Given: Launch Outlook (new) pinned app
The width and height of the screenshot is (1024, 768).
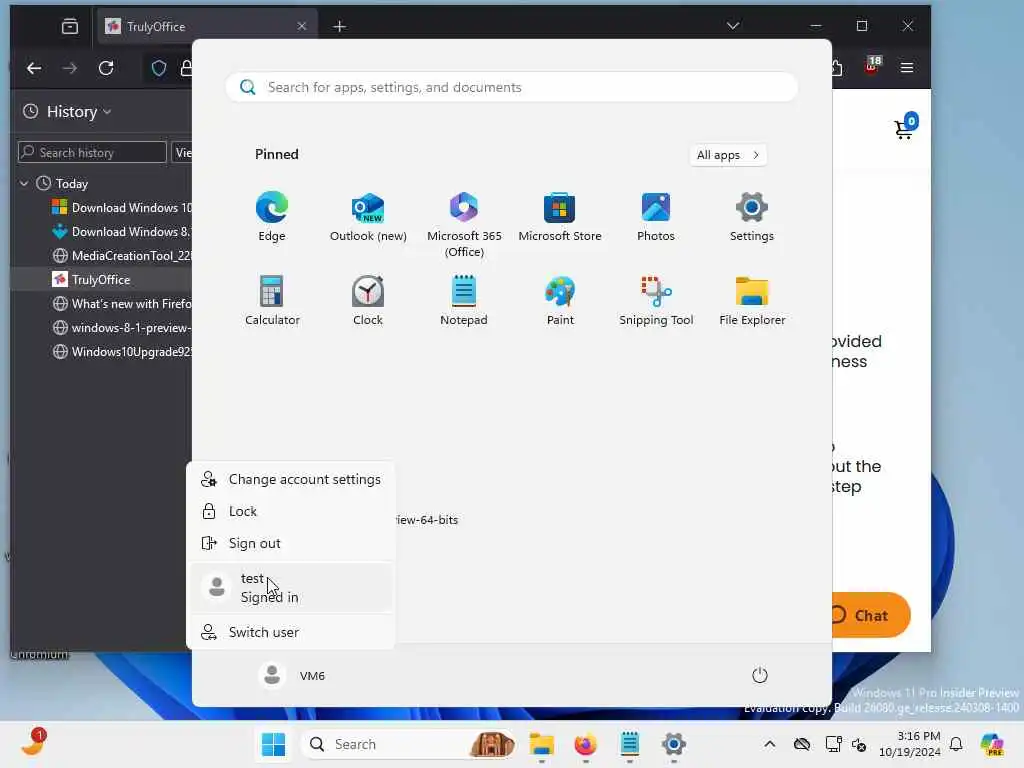Looking at the screenshot, I should point(368,216).
